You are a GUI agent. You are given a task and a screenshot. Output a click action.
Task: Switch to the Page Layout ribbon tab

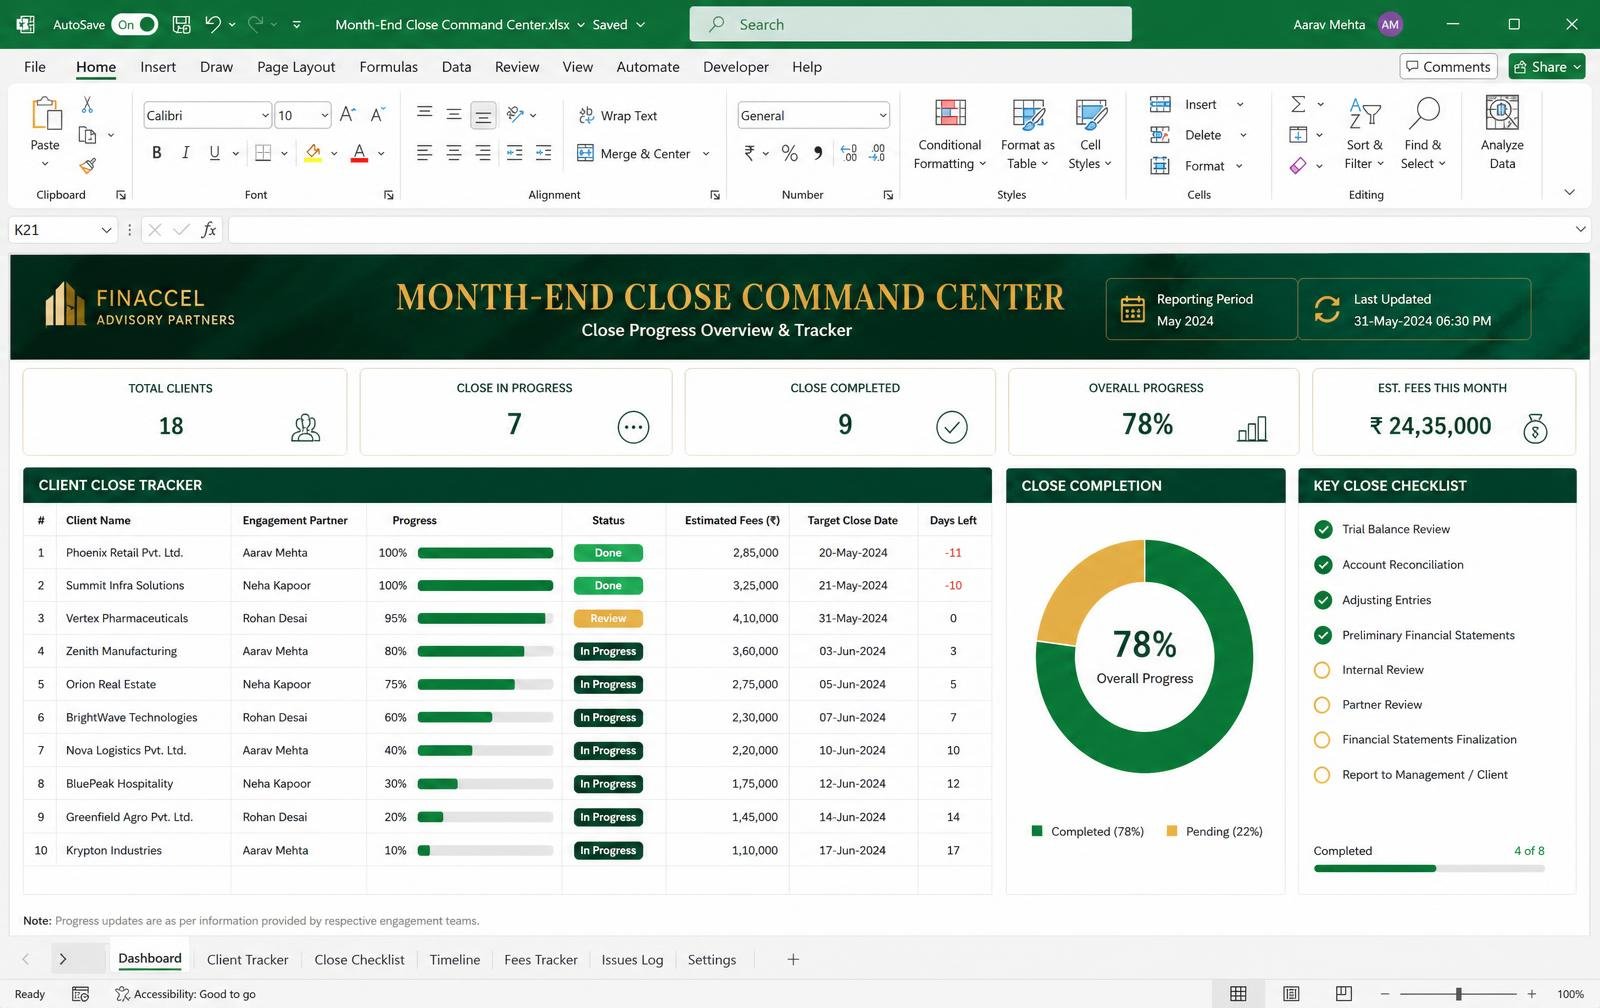tap(296, 67)
